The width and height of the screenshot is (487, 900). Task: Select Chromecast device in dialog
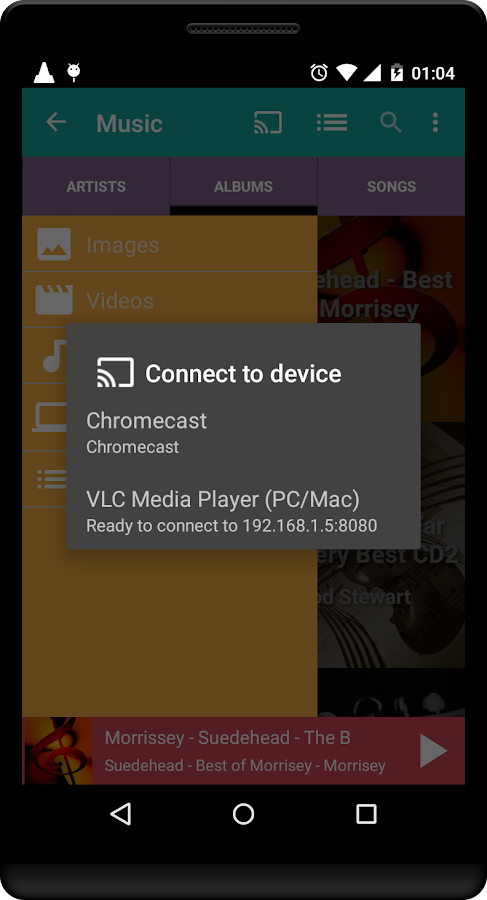coord(244,432)
